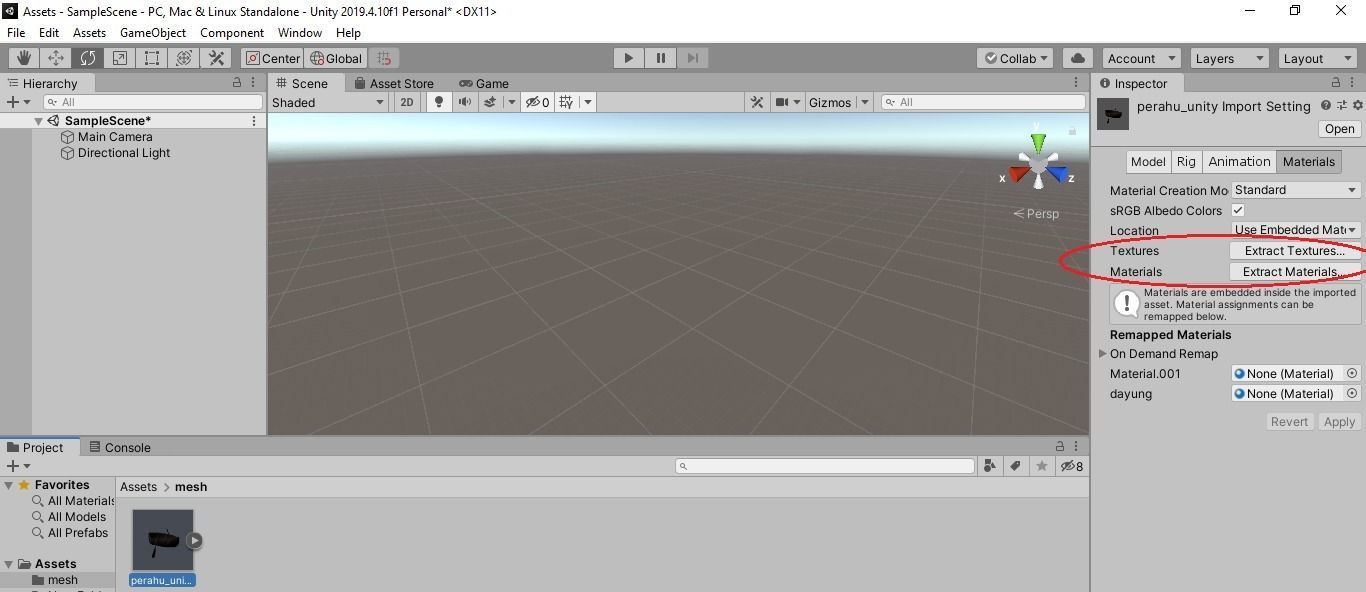Screen dimensions: 1366x592
Task: Open material Location dropdown
Action: [1295, 230]
